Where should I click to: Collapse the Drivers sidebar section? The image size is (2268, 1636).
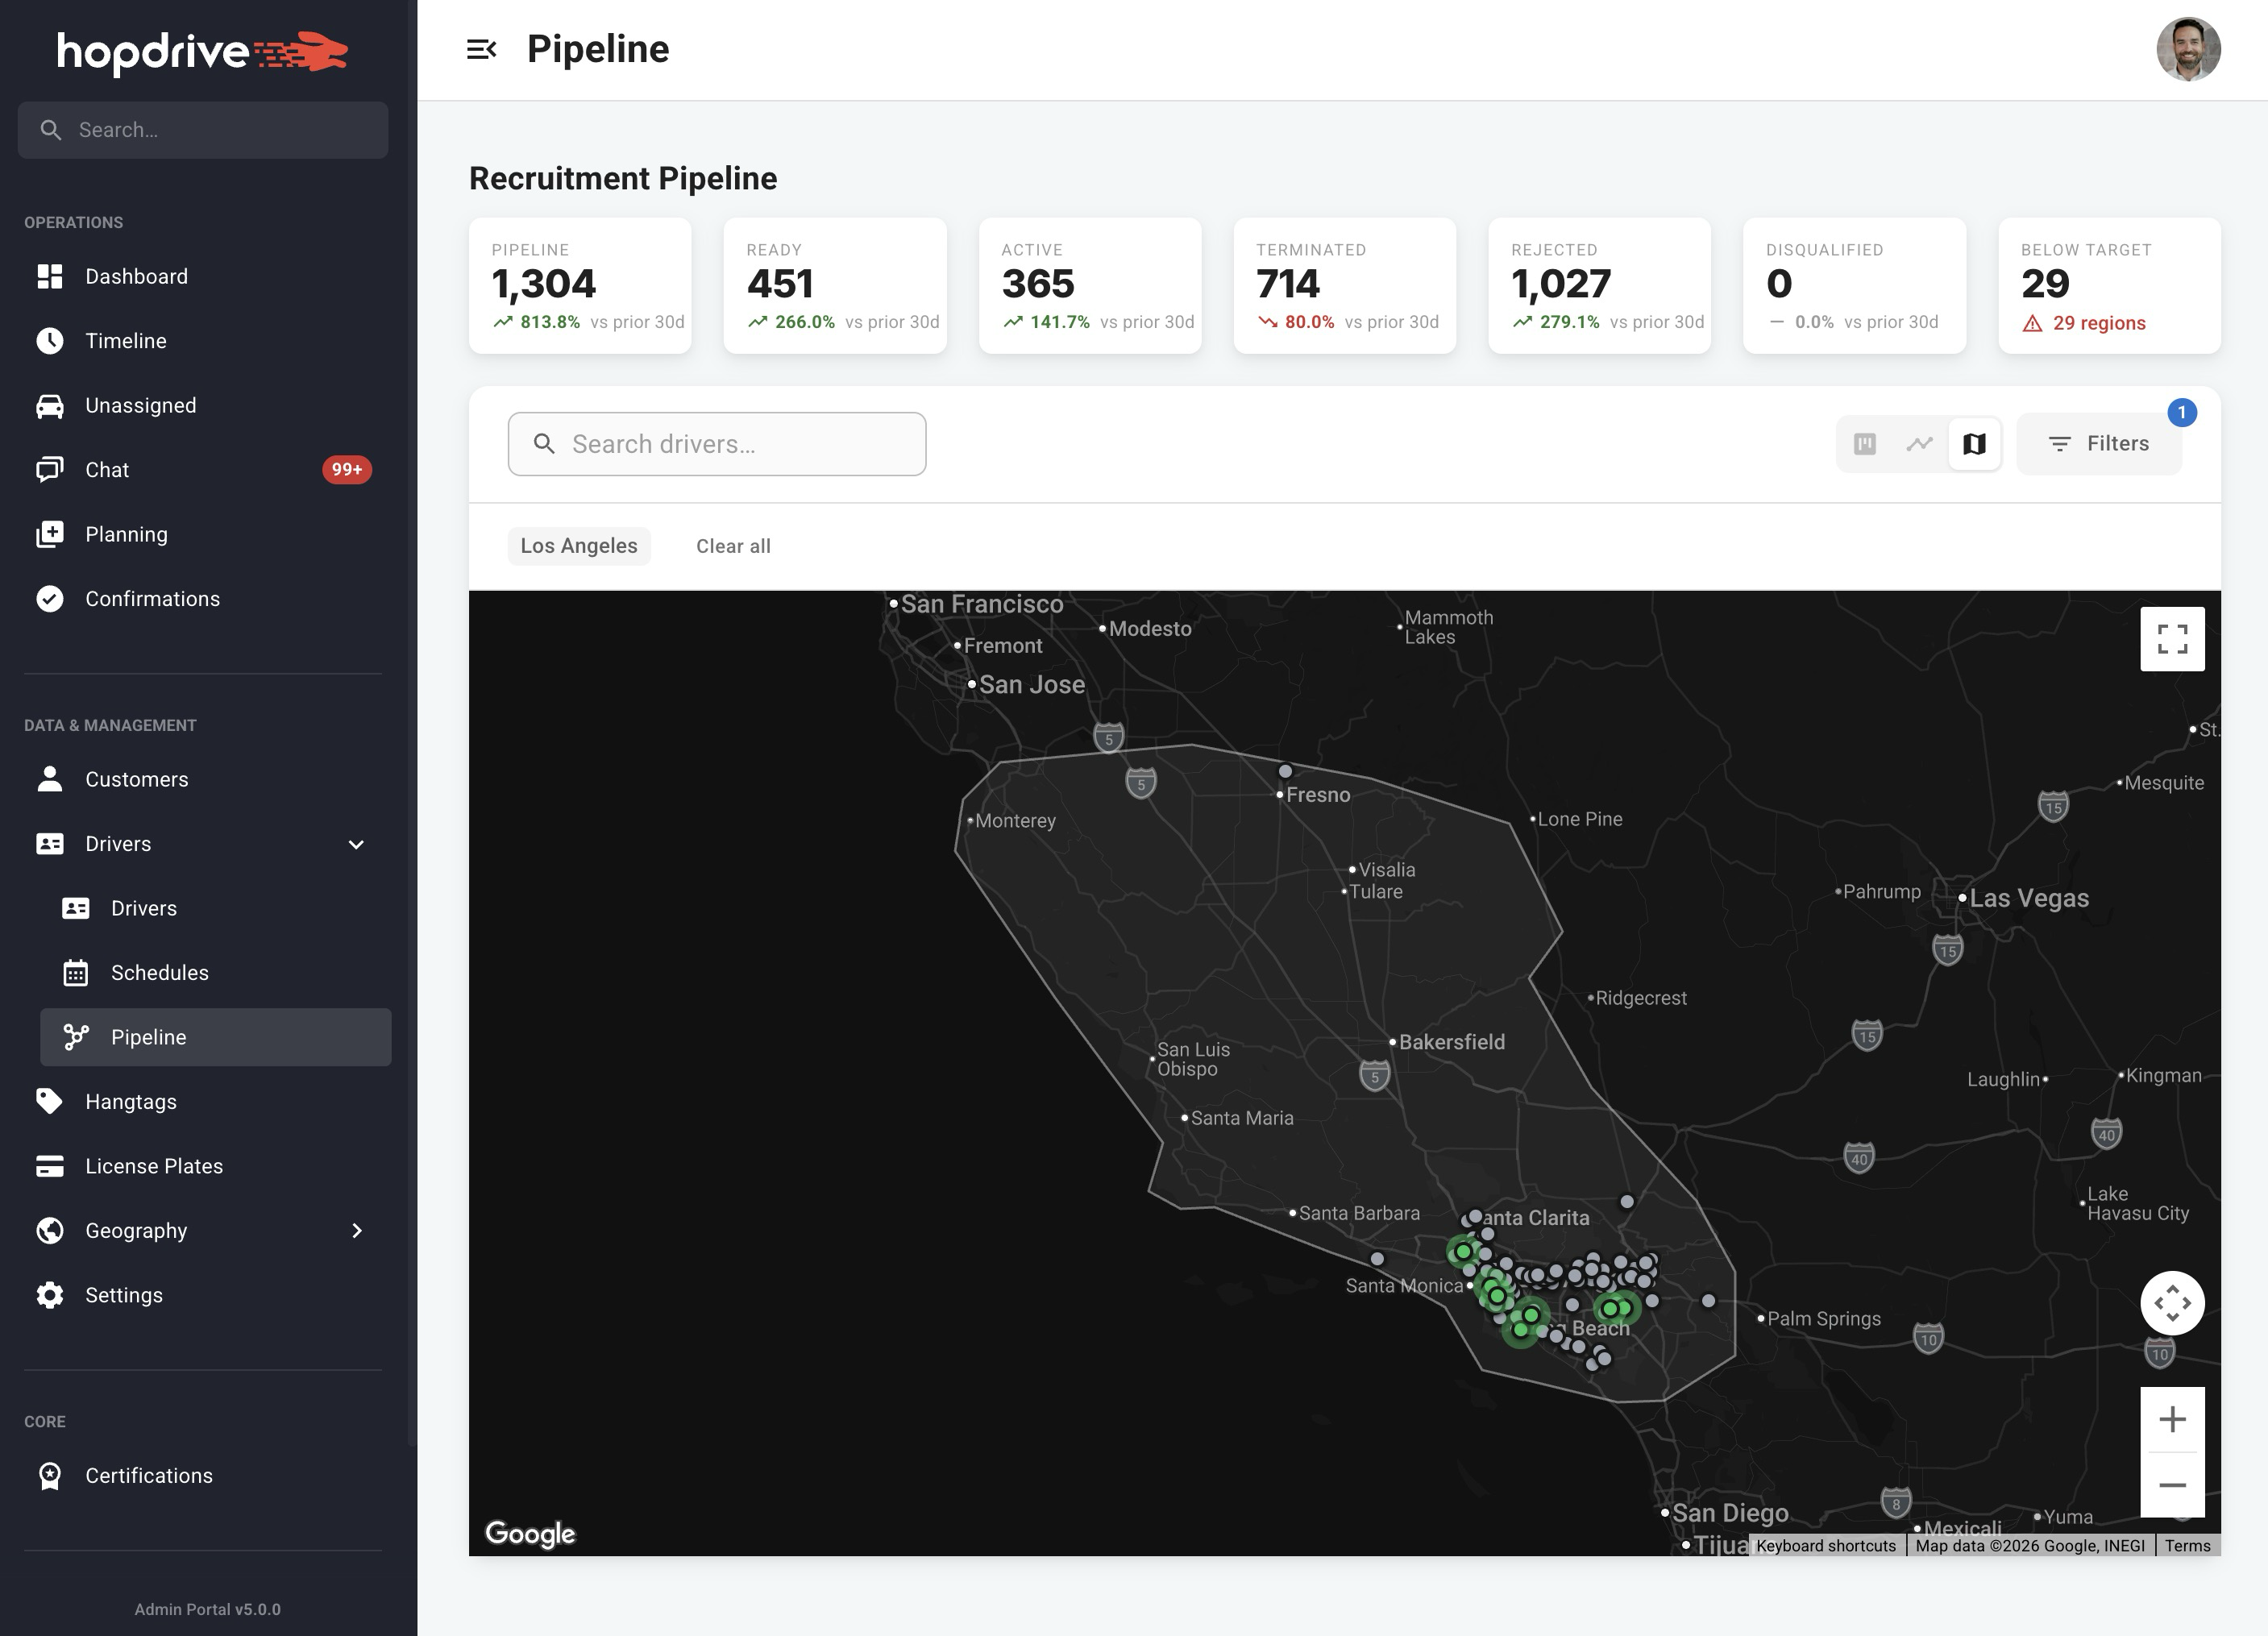[356, 844]
